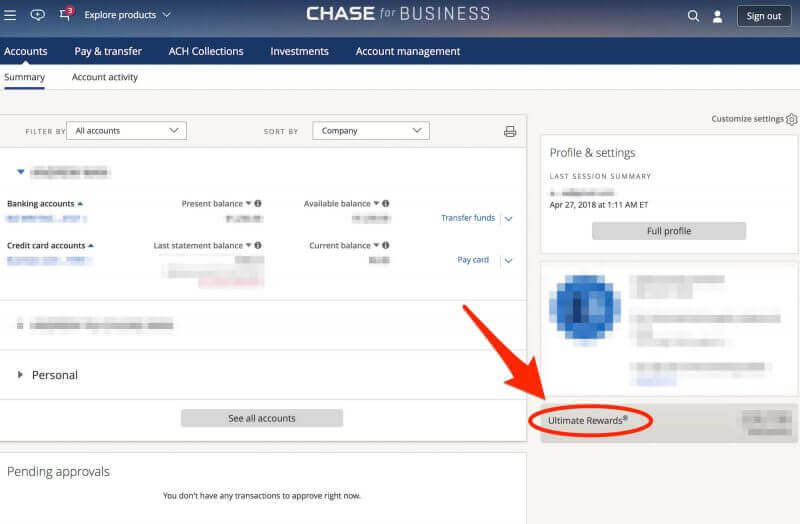Open the Account management menu
This screenshot has height=524, width=800.
coord(408,51)
